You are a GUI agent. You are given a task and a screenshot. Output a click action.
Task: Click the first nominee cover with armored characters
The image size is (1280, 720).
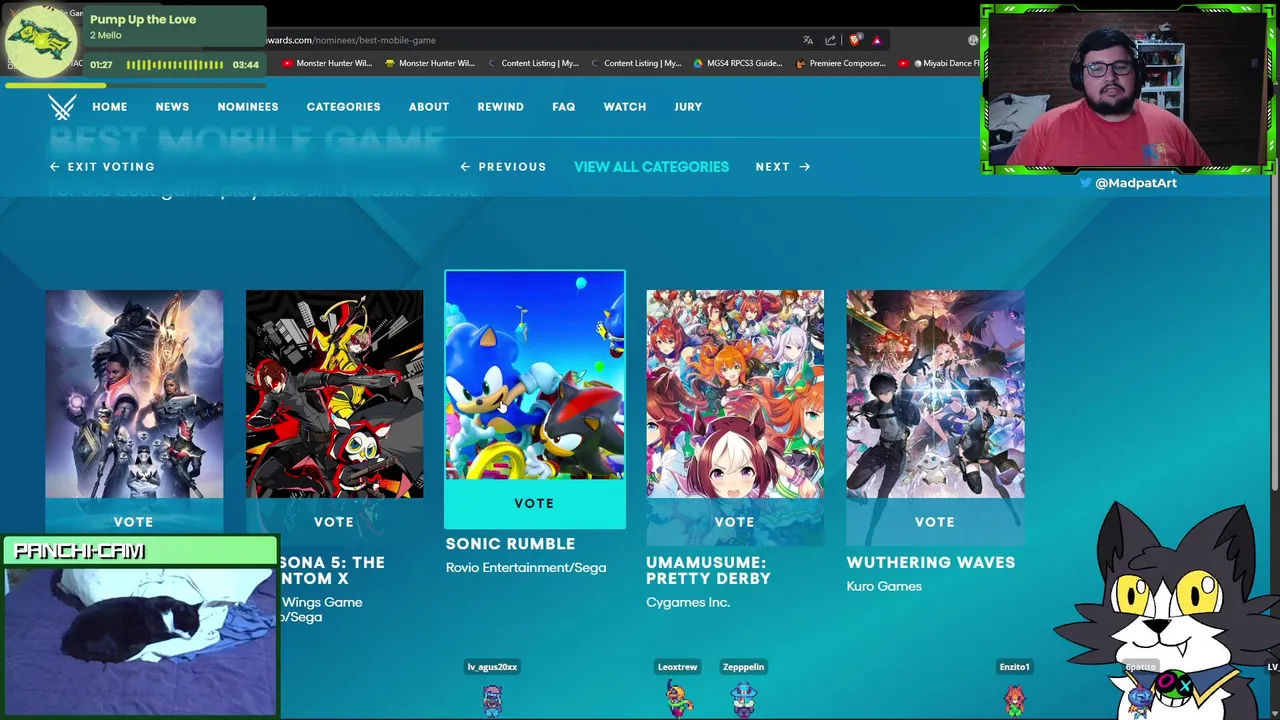pos(134,394)
